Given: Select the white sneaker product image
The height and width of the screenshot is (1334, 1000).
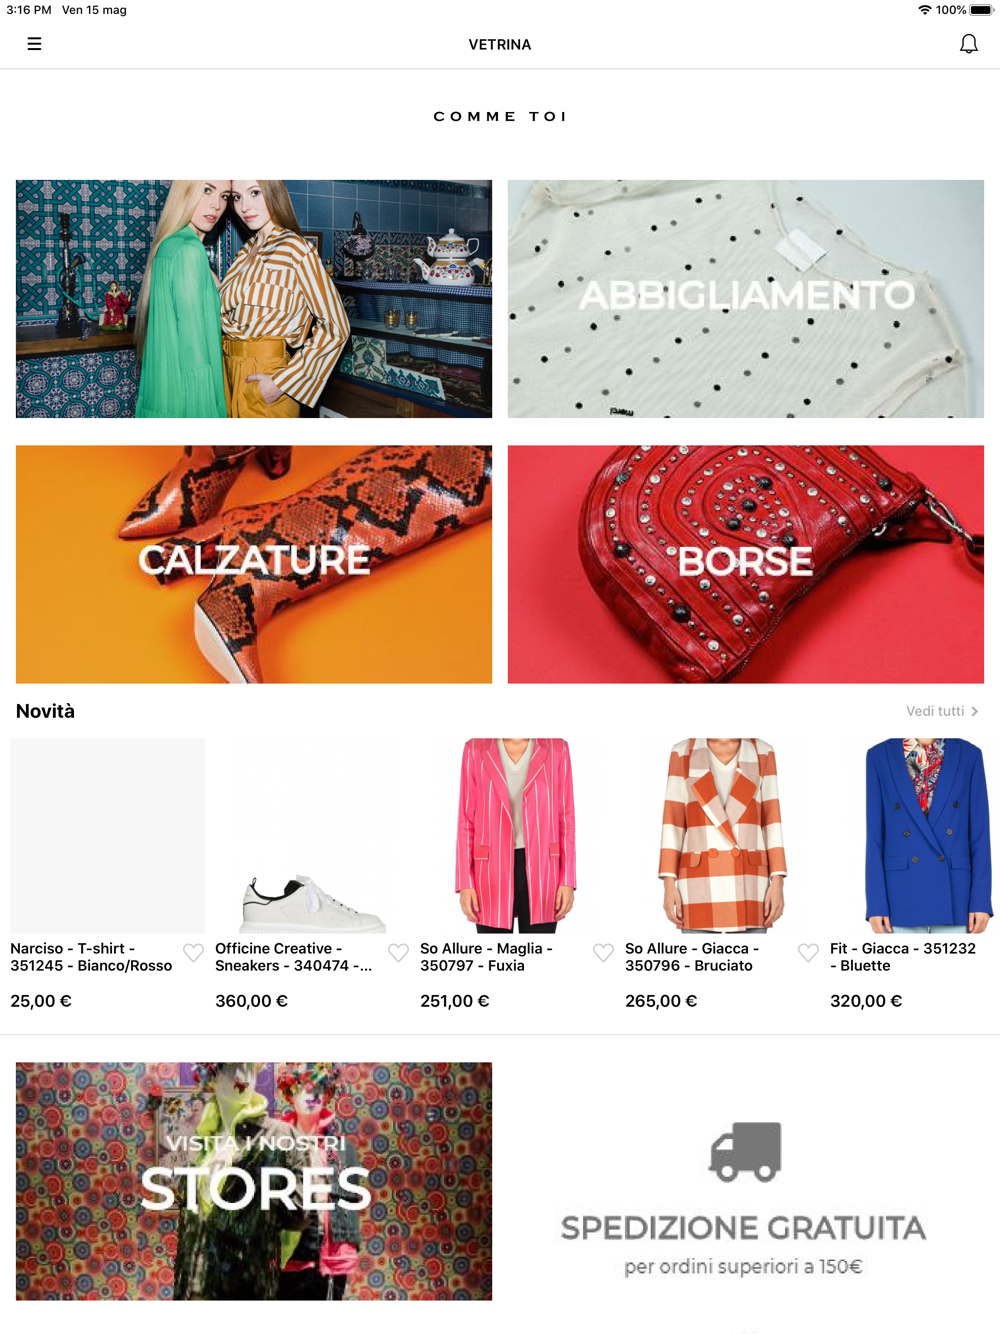Looking at the screenshot, I should point(312,835).
